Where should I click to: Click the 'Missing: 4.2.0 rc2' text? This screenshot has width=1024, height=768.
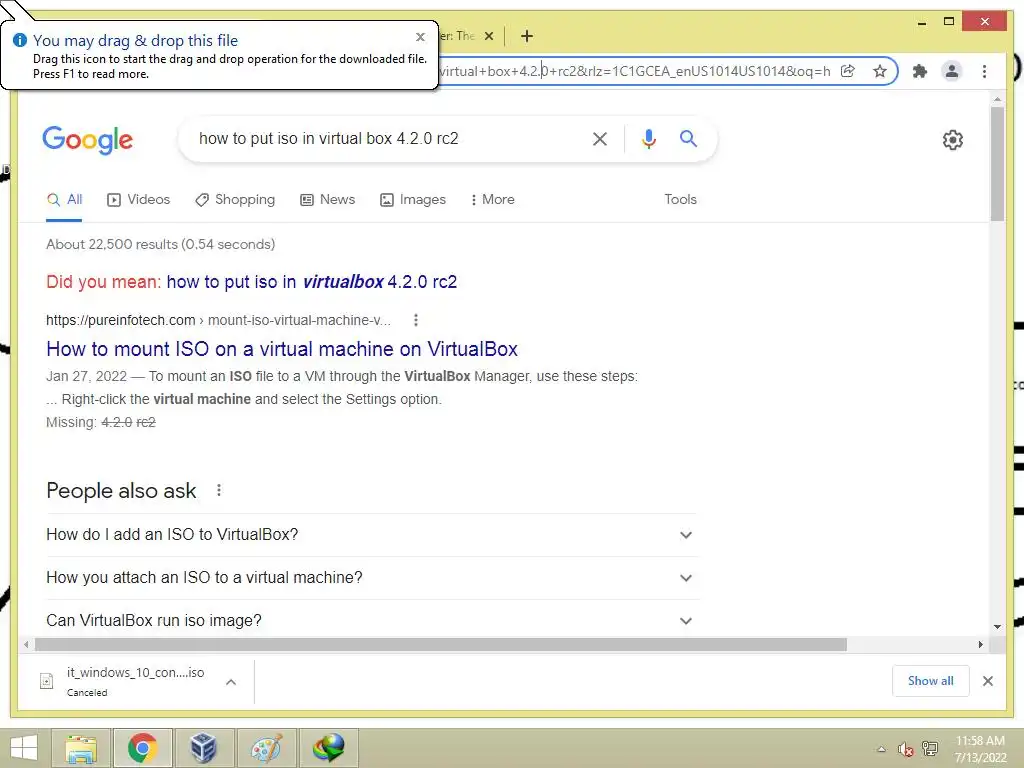click(101, 423)
